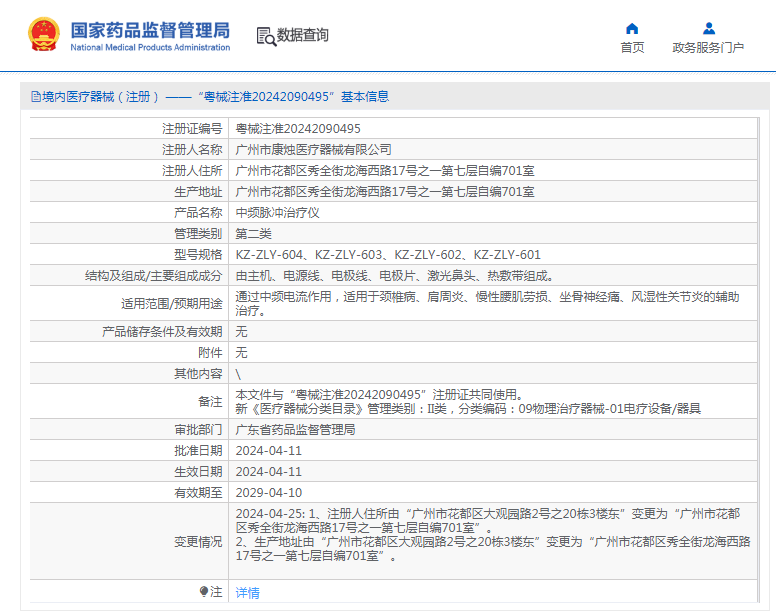
Task: Click the 附件 label
Action: pyautogui.click(x=210, y=352)
